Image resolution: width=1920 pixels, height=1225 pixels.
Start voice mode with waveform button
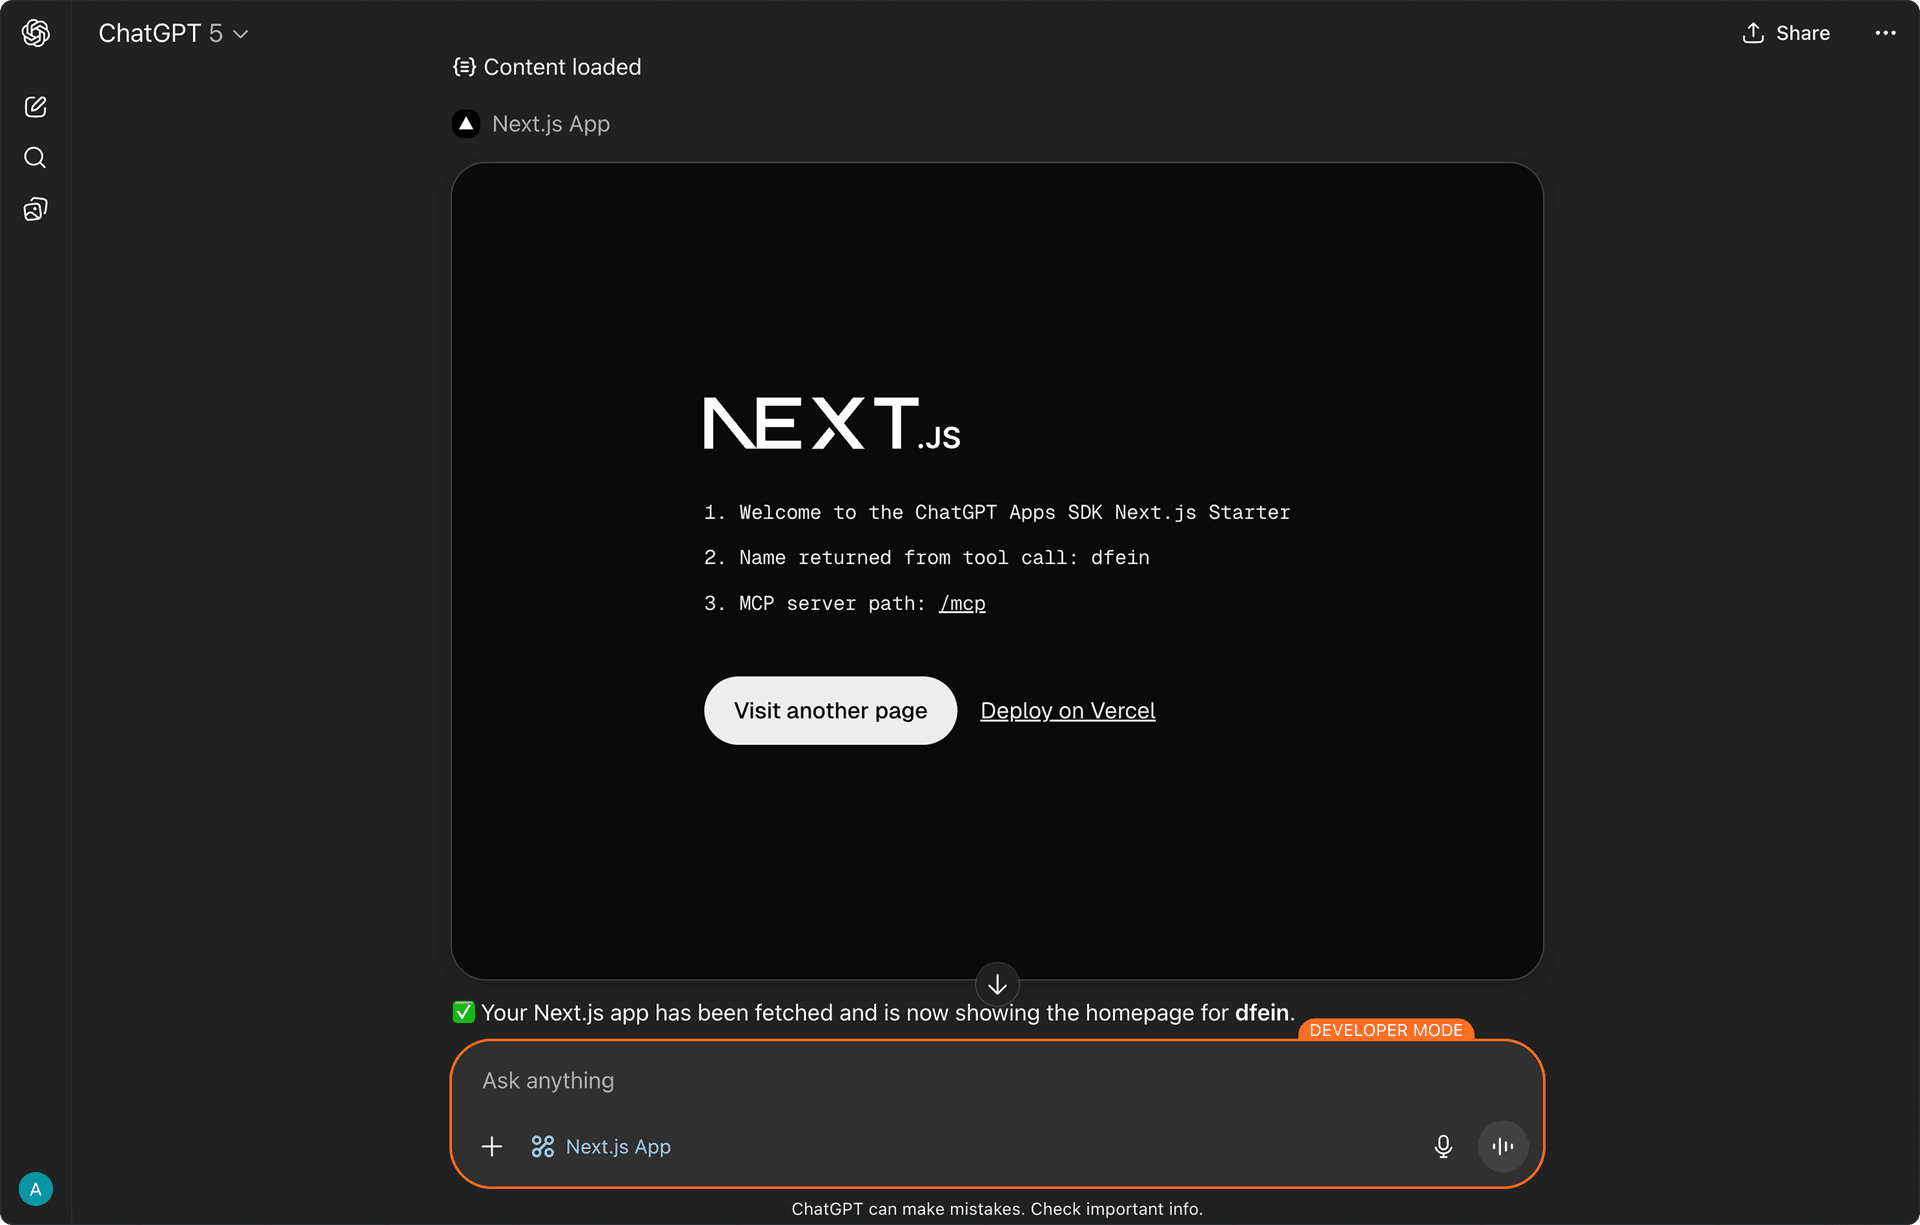[x=1503, y=1146]
